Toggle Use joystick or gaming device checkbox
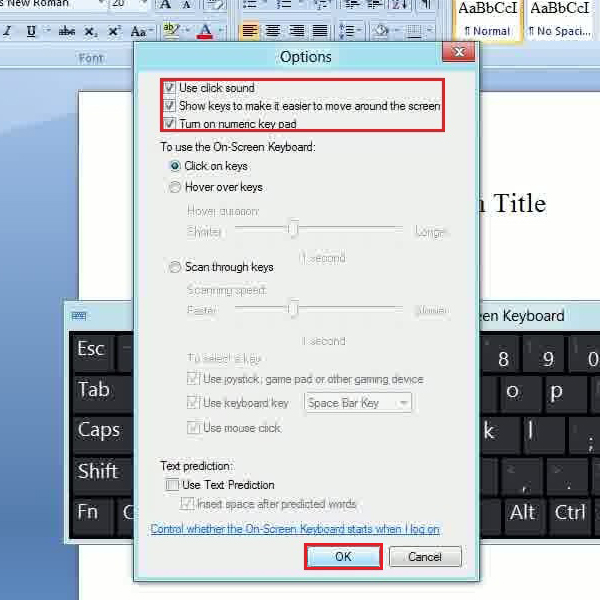 point(193,379)
